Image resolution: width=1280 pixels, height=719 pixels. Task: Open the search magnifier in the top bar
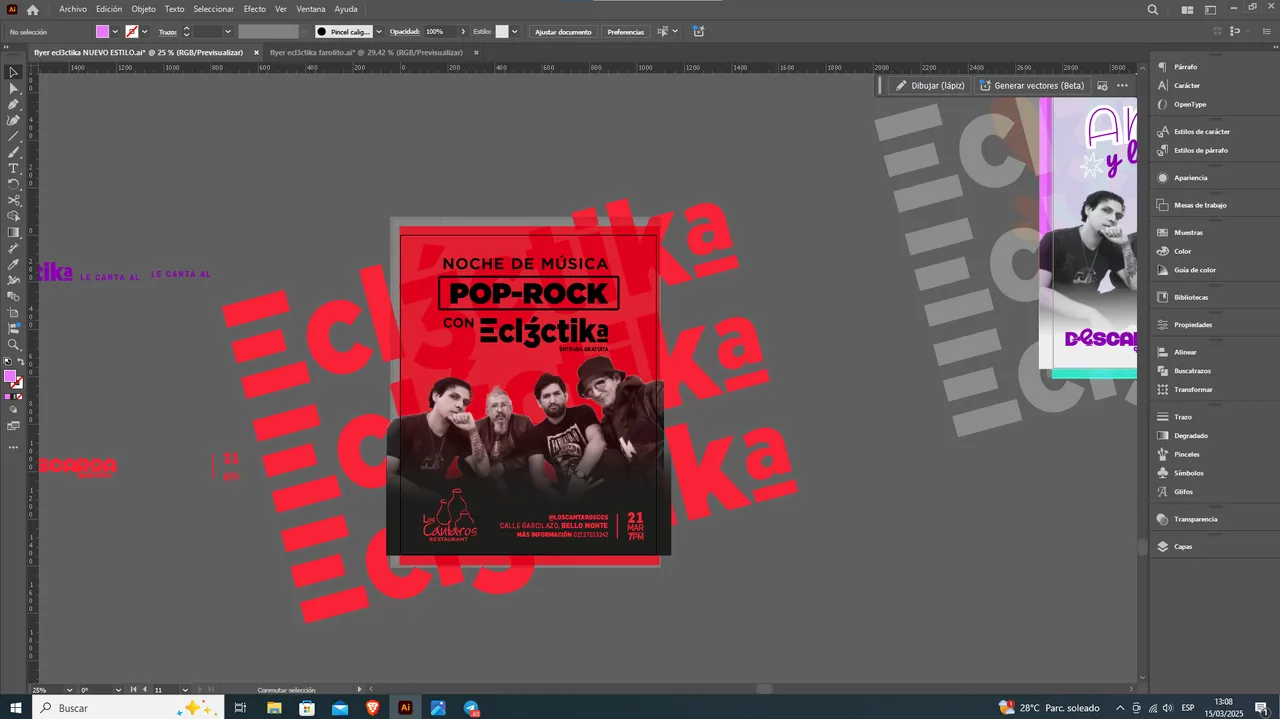1153,9
